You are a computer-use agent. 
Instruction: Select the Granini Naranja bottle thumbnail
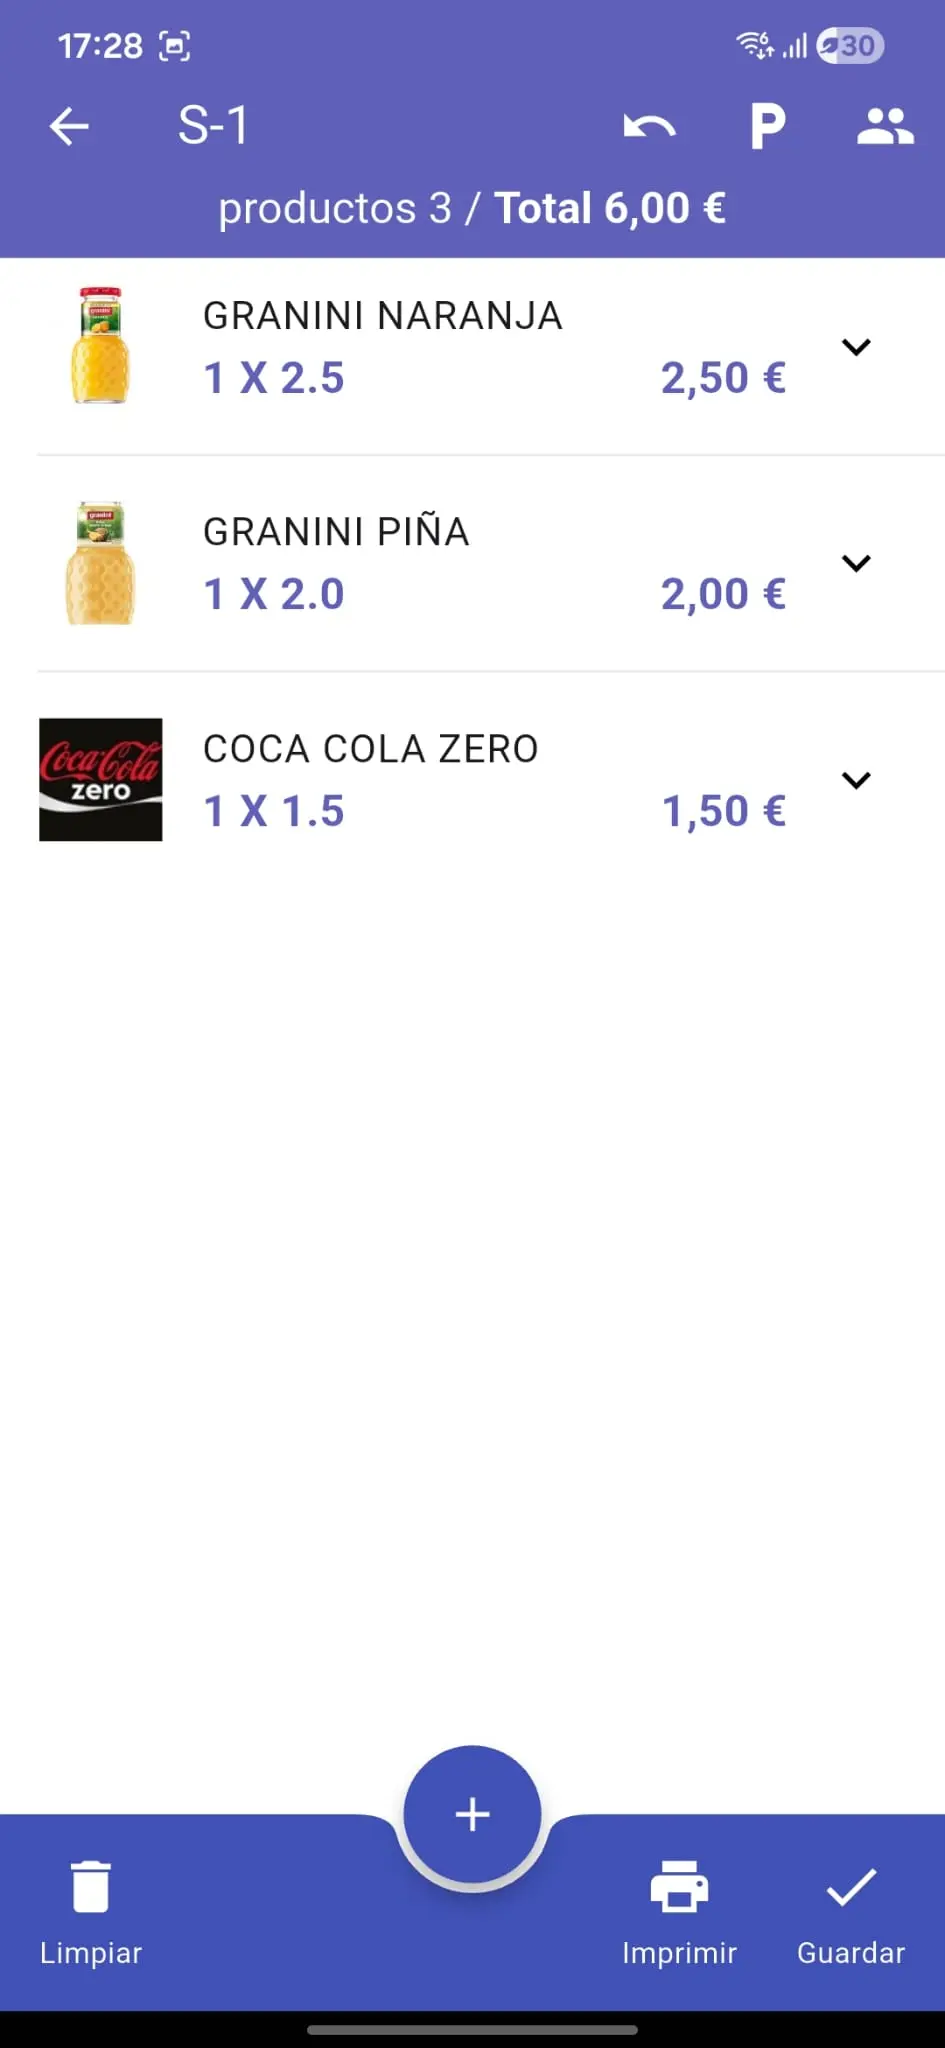[x=100, y=345]
